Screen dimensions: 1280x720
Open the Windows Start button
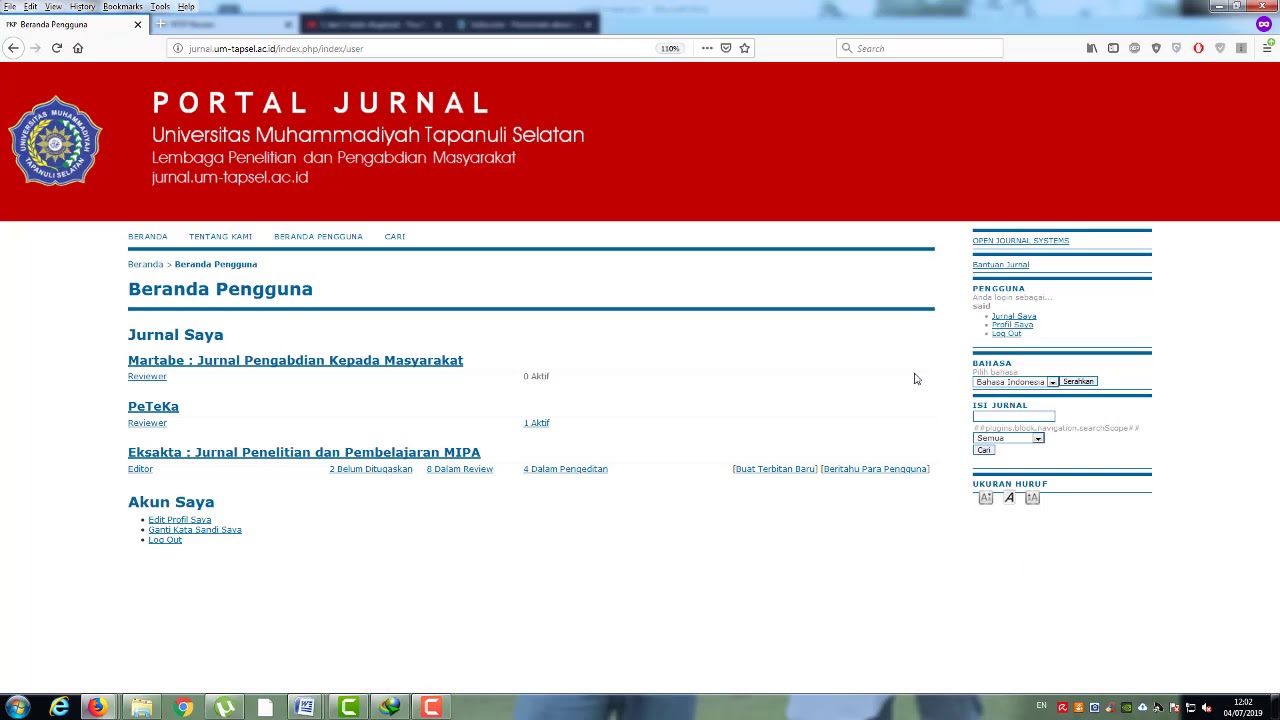[18, 707]
